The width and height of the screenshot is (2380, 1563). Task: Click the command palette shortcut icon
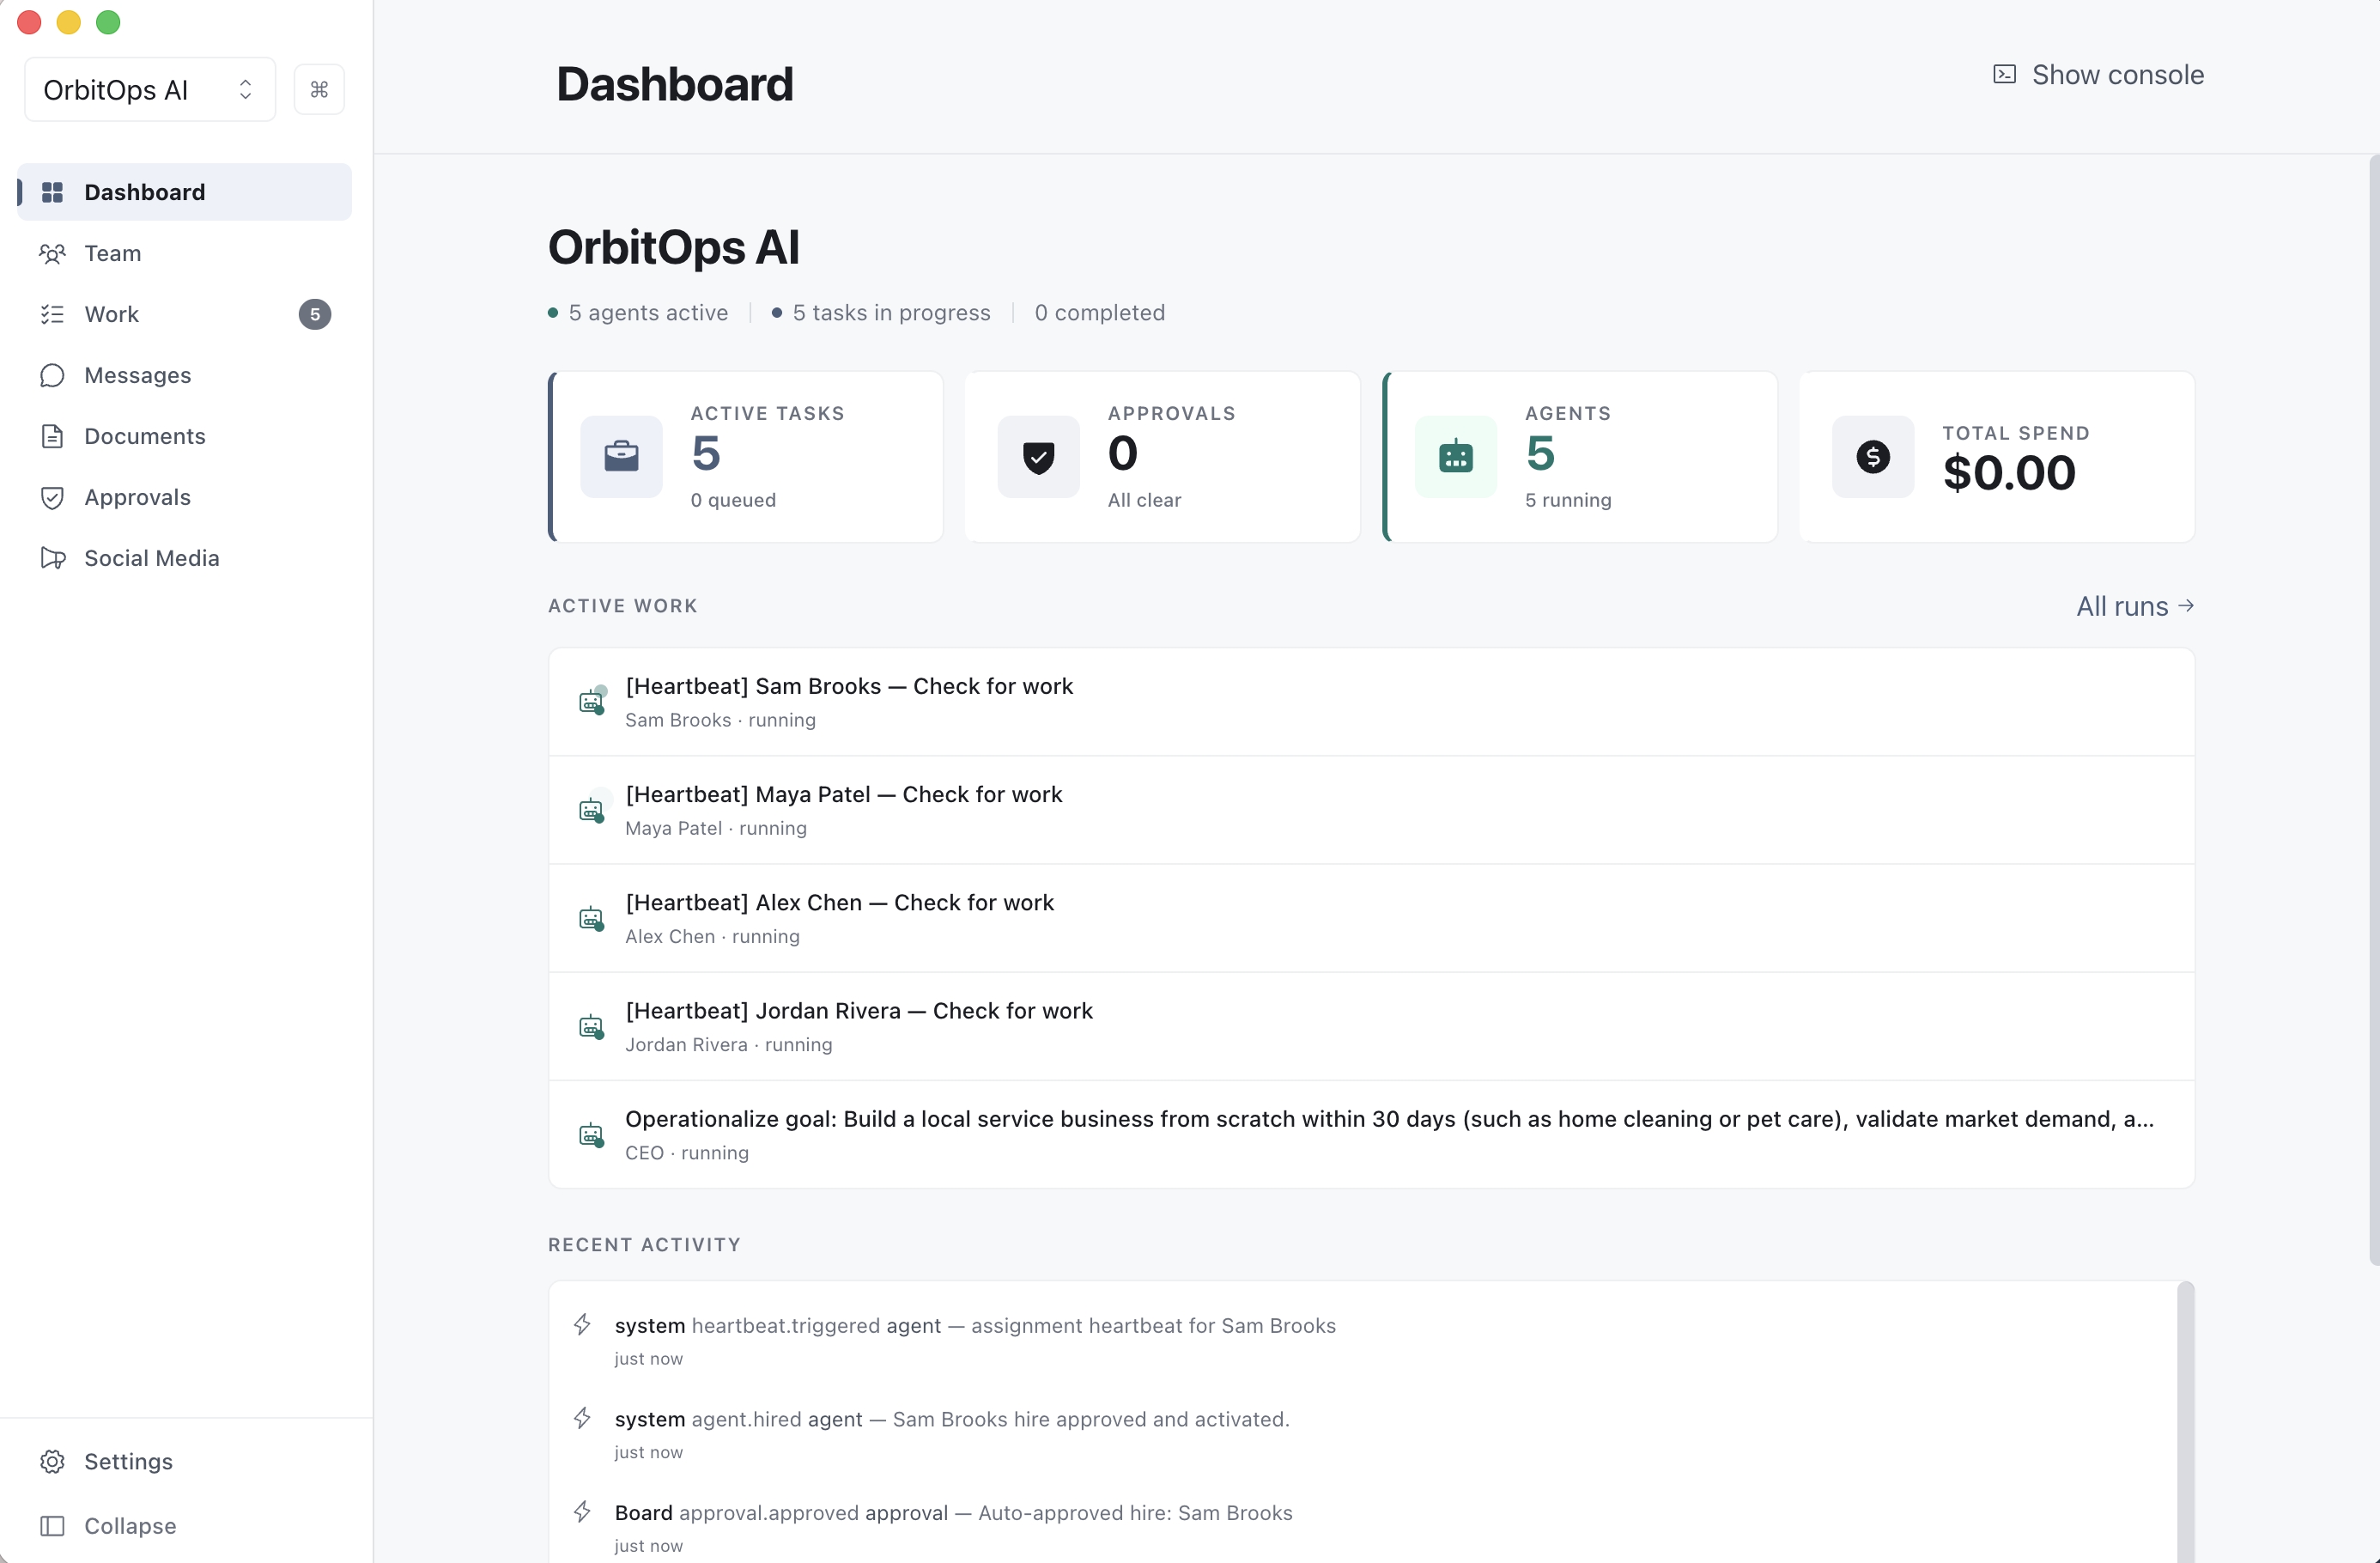tap(319, 90)
